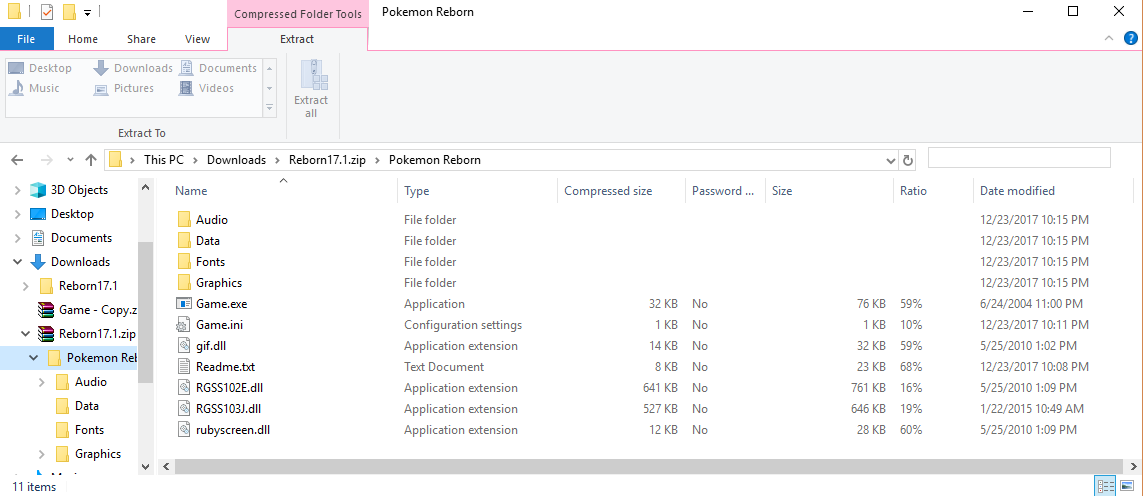This screenshot has width=1143, height=496.
Task: Click the search box field
Action: (x=1018, y=158)
